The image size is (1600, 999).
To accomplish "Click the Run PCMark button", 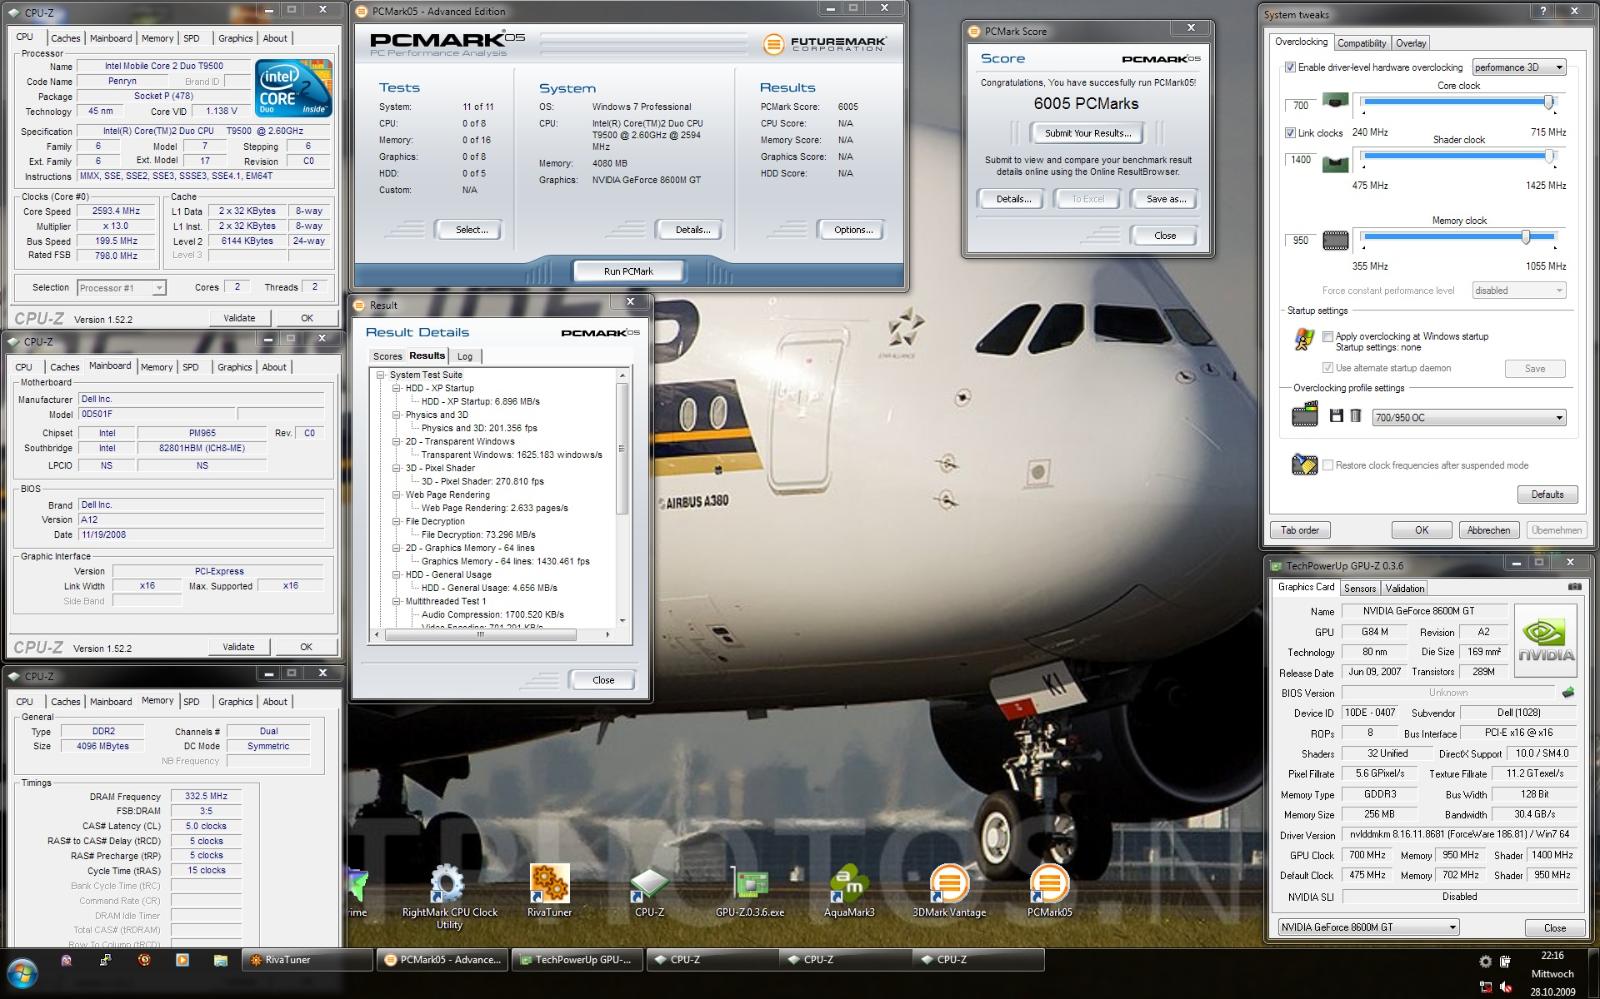I will [x=628, y=271].
